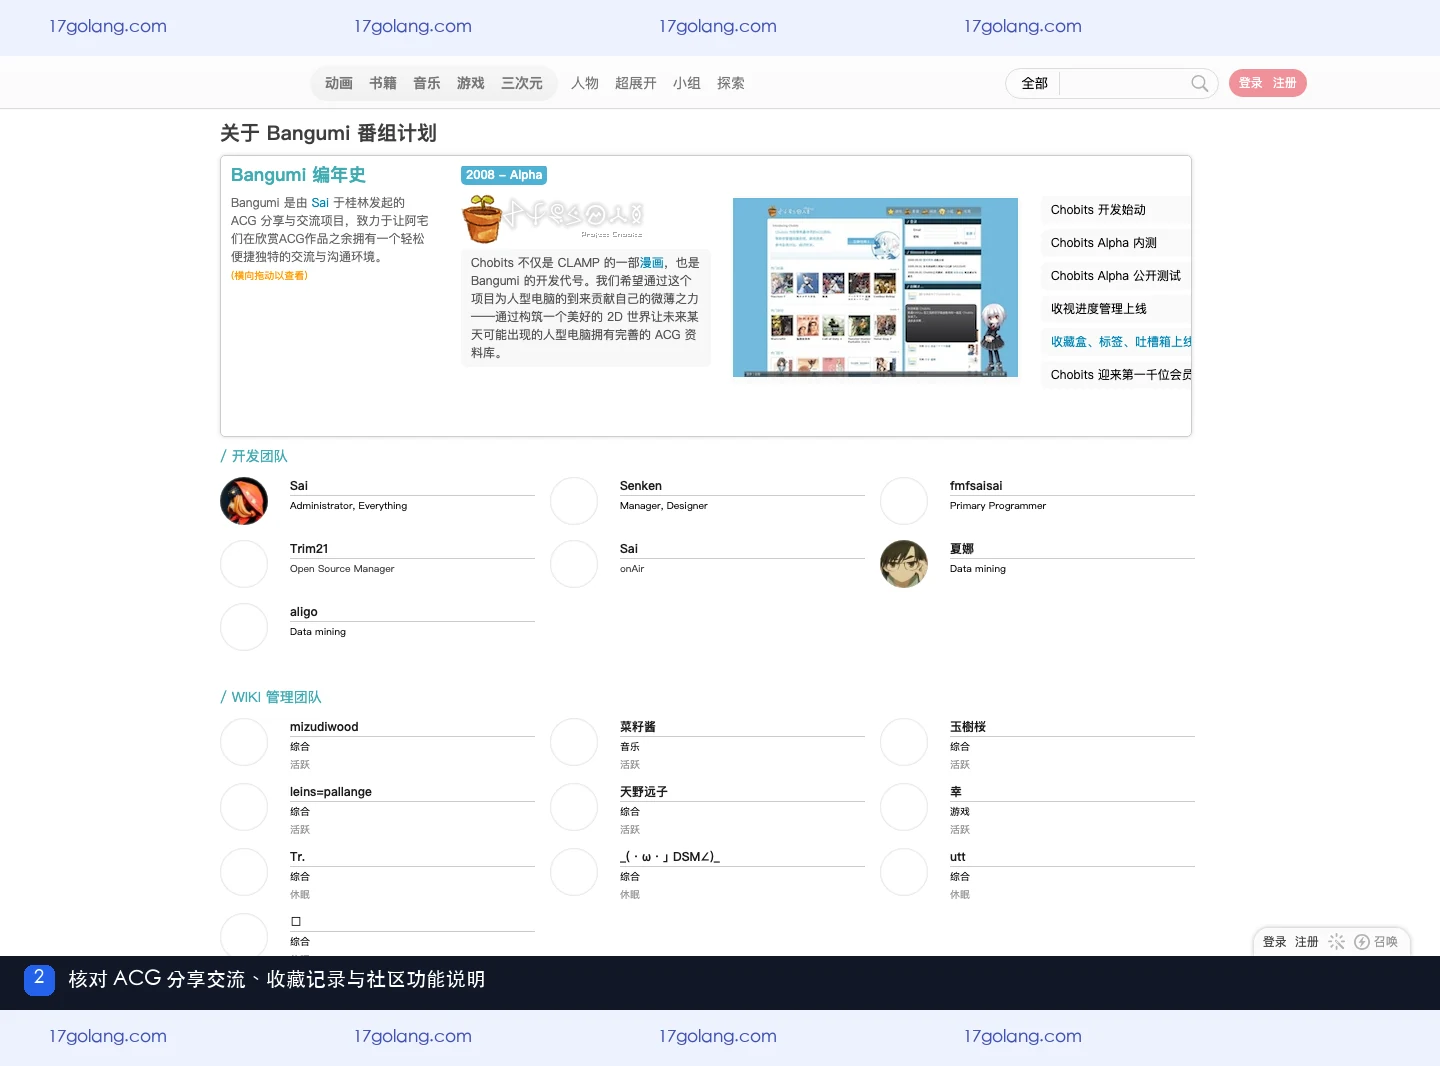Image resolution: width=1440 pixels, height=1066 pixels.
Task: Open Trim21's profile name
Action: [309, 549]
